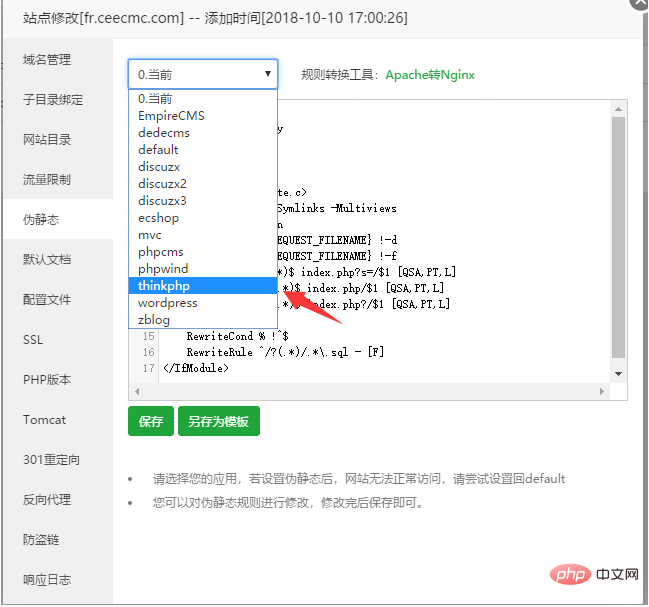Click the vertical scrollbar thumb in editor
649x607 pixels.
(x=618, y=237)
